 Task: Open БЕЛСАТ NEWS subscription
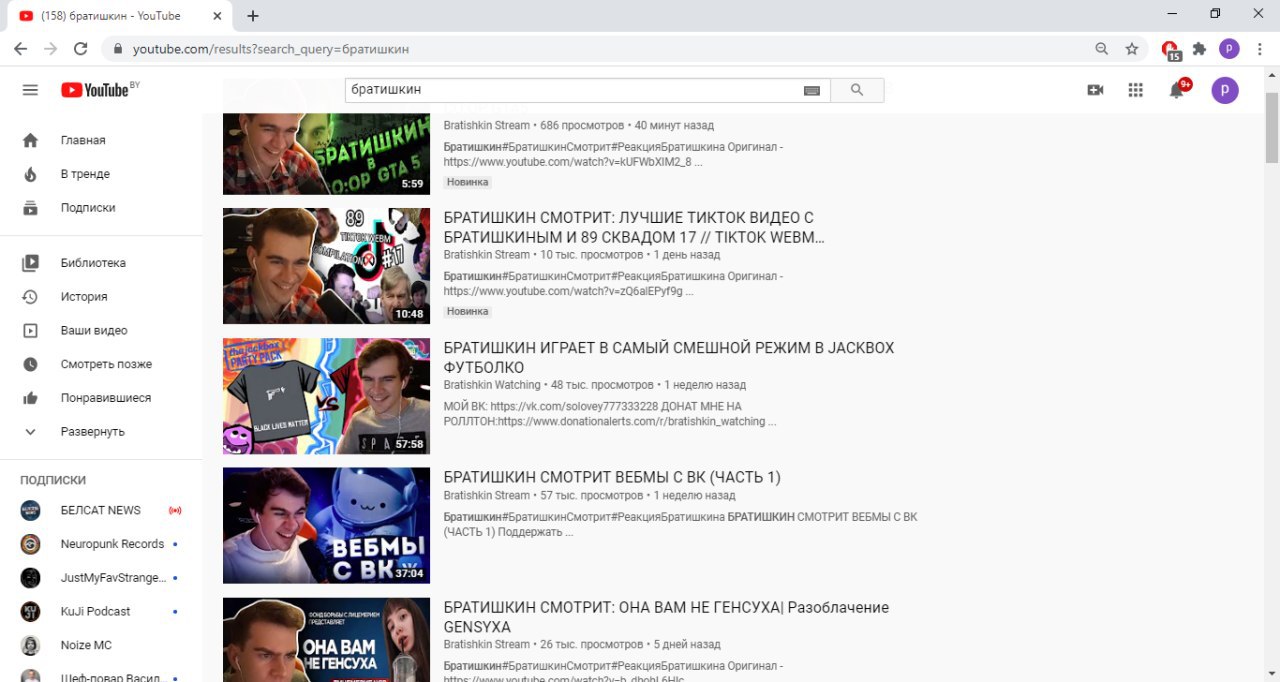coord(101,510)
